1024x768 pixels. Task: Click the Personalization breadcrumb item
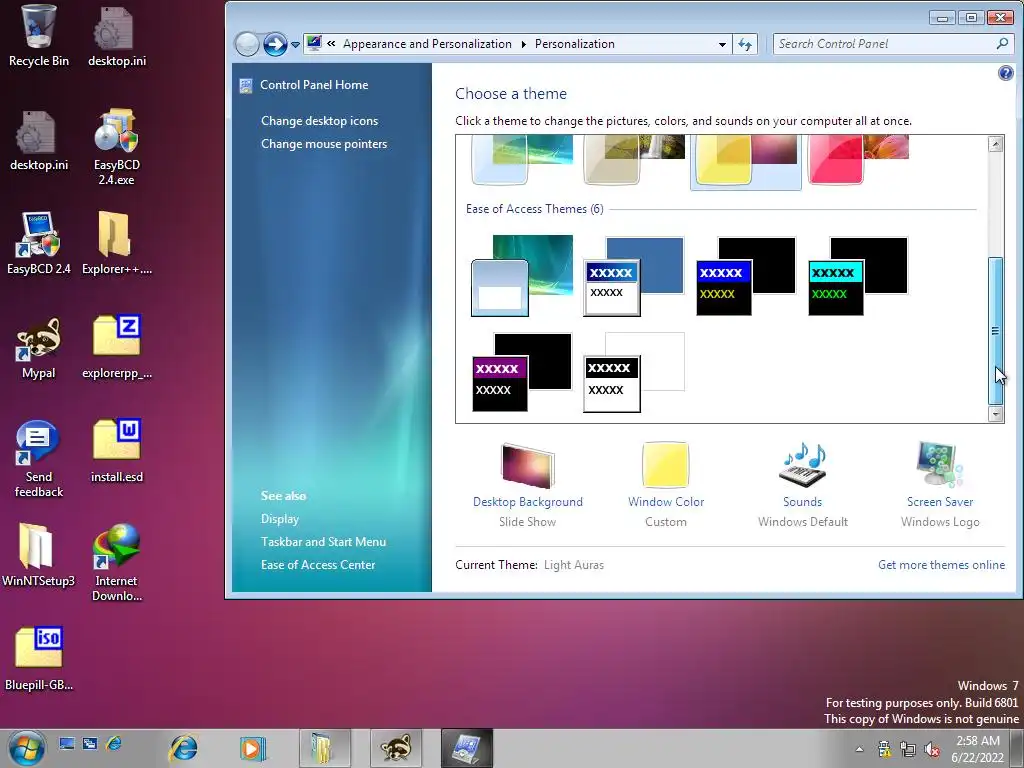pos(575,44)
